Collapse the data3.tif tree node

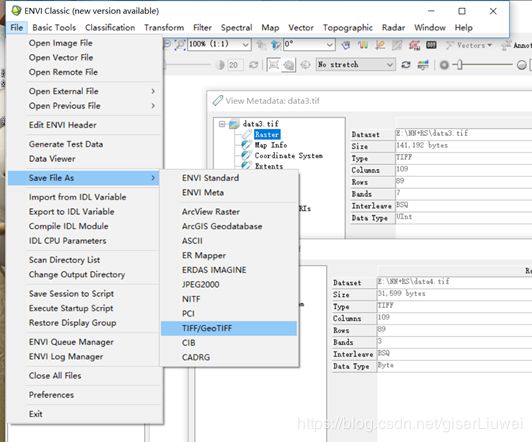(222, 124)
